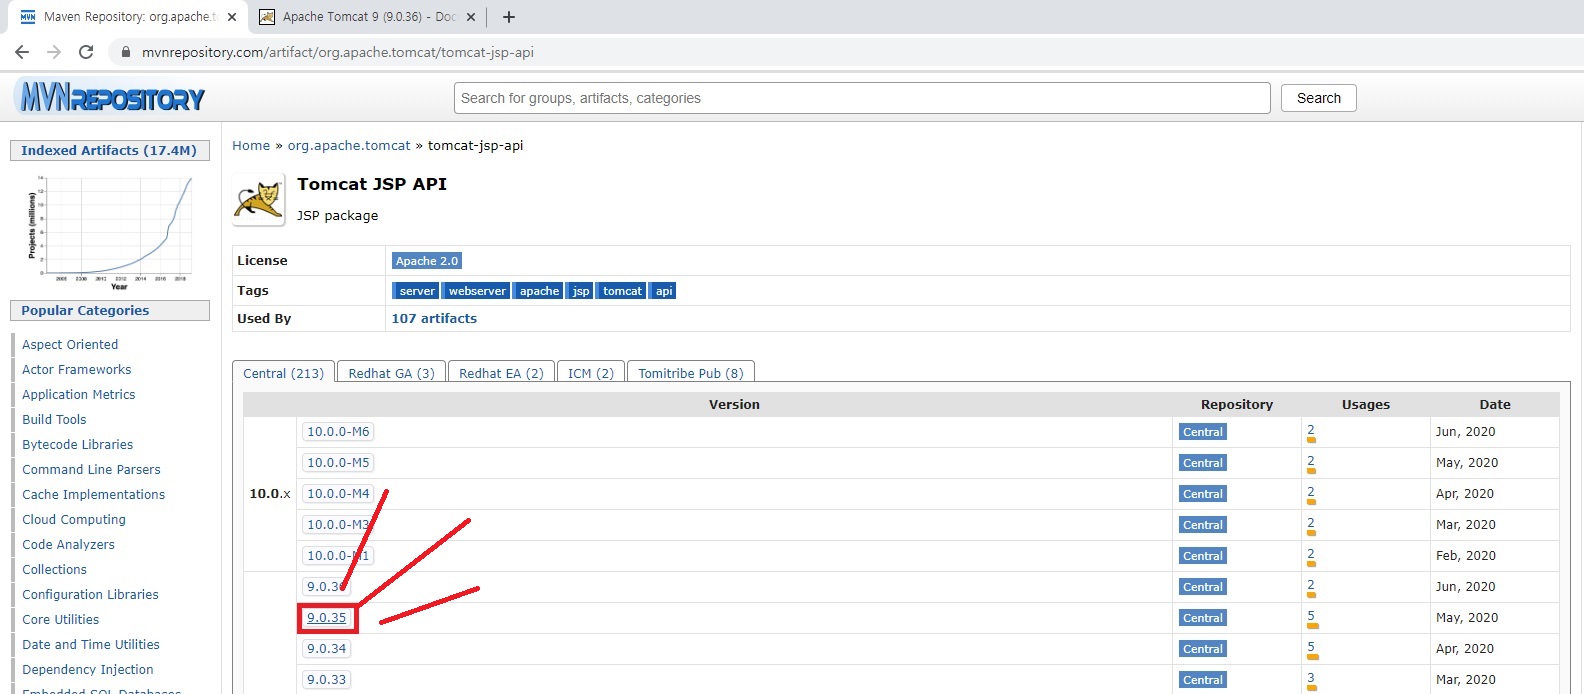
Task: Open version 10.0.0-M5
Action: tap(338, 463)
